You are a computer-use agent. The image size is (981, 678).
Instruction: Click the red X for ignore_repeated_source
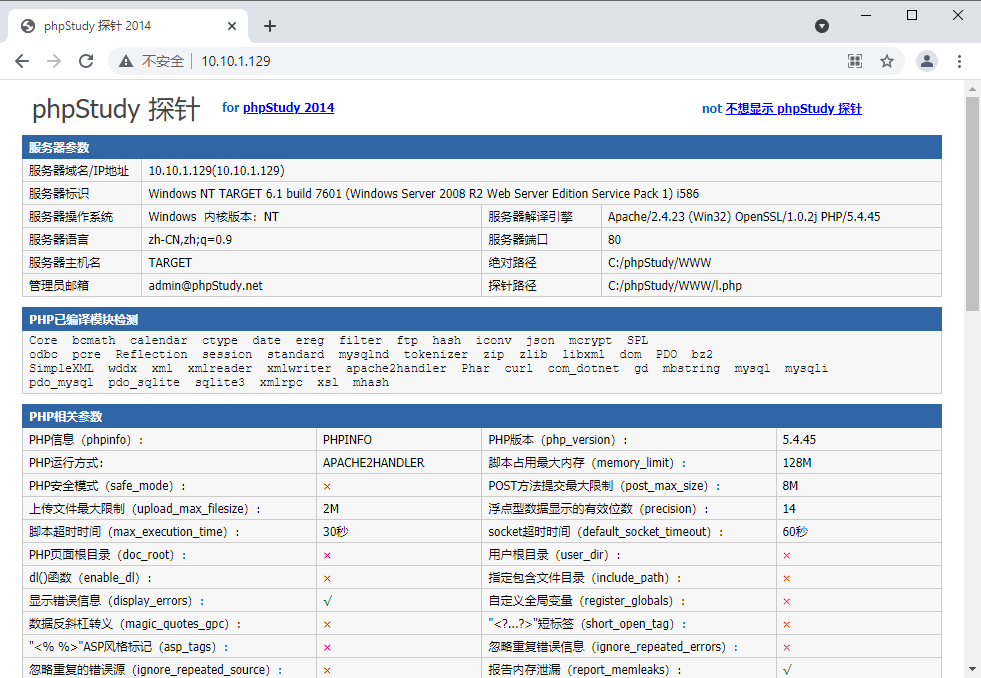327,670
